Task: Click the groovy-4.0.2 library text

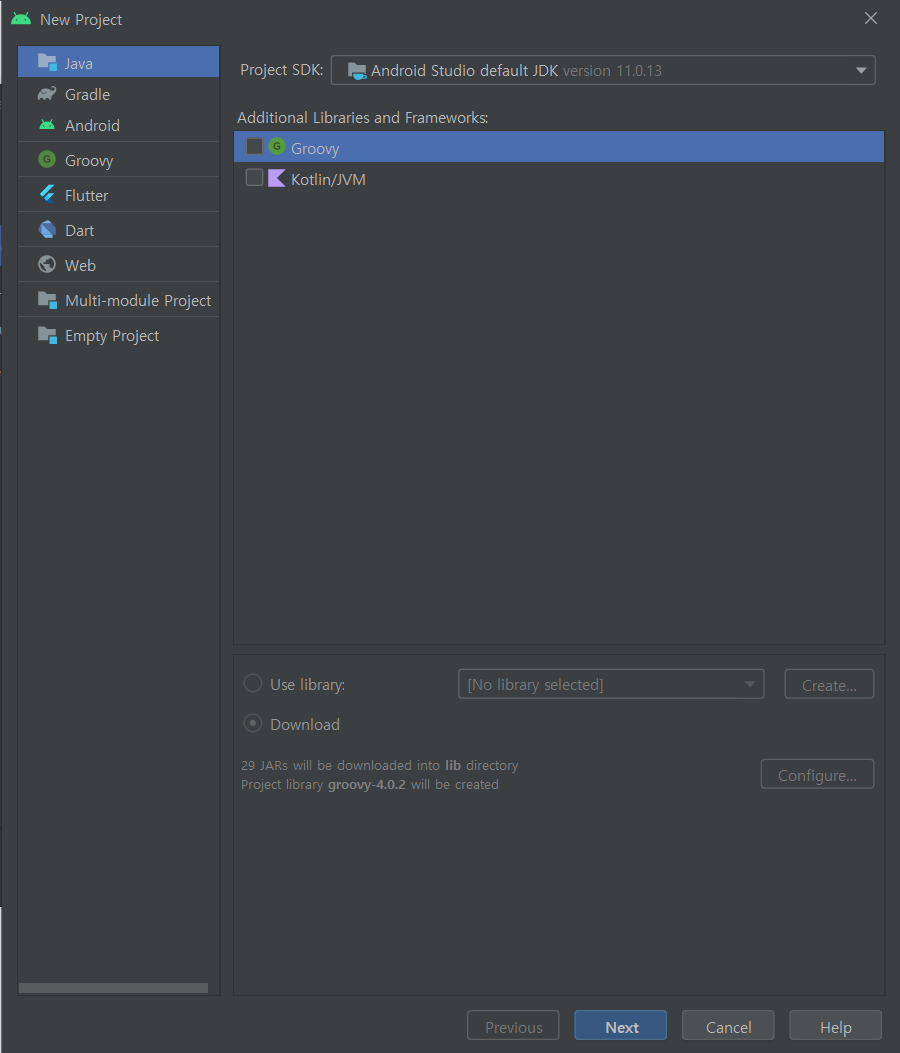Action: (x=367, y=784)
